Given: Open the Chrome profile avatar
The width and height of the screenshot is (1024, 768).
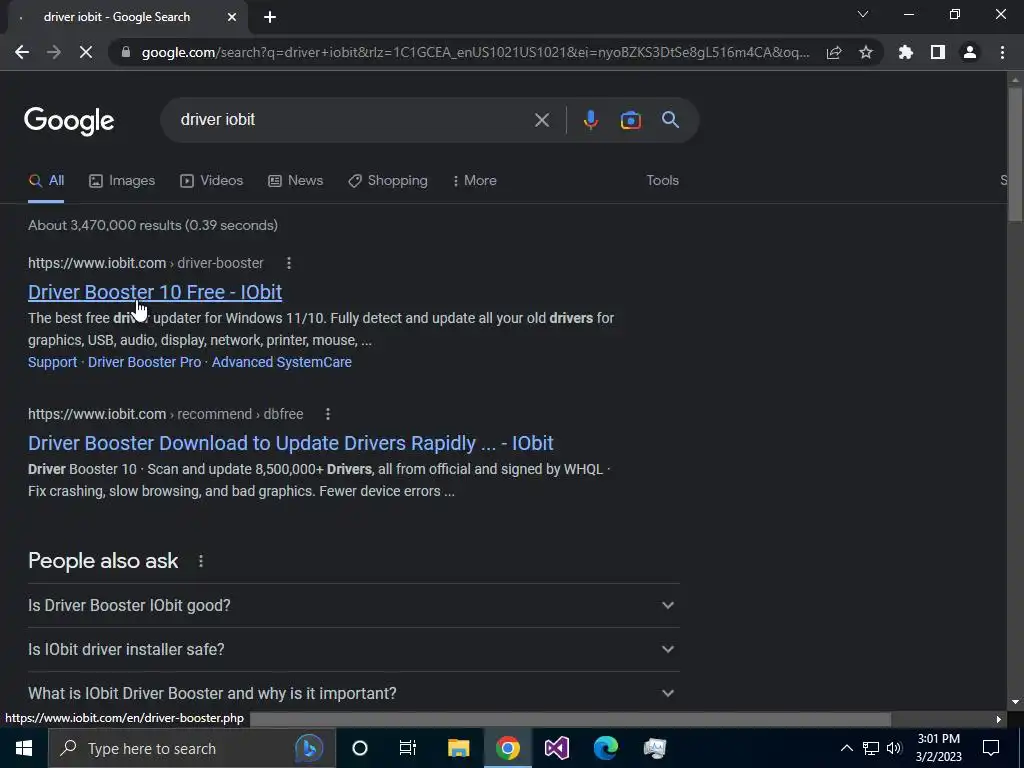Looking at the screenshot, I should [x=970, y=52].
